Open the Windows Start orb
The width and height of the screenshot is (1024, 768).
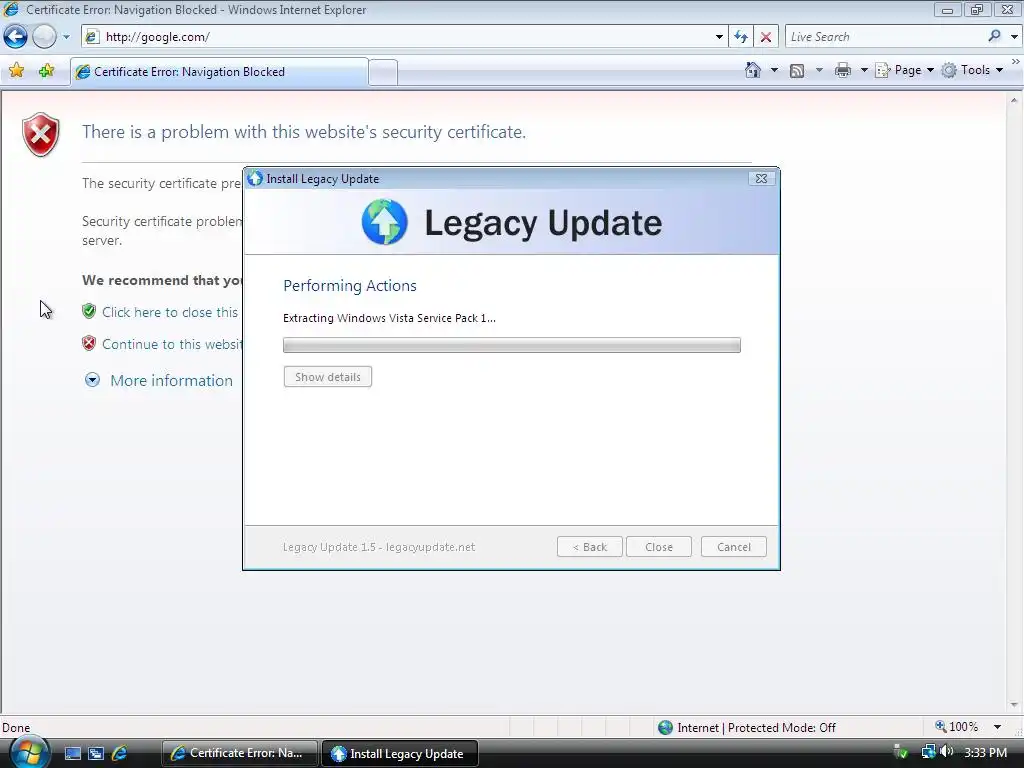coord(29,754)
